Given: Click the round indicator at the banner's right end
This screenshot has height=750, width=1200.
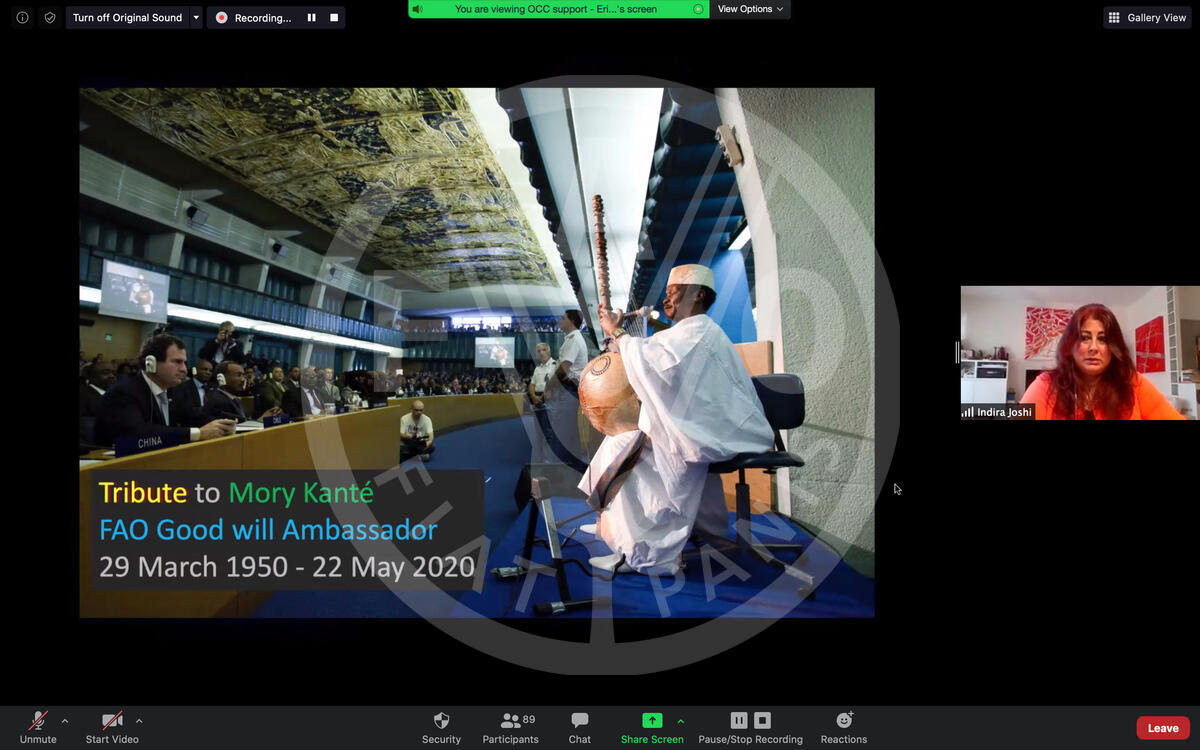Looking at the screenshot, I should 698,9.
